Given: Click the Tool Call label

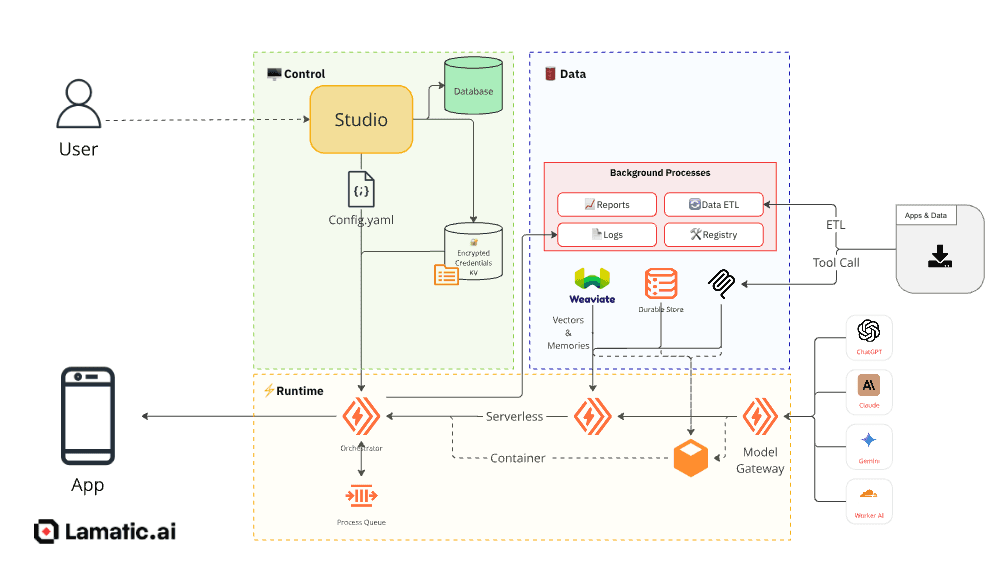Looking at the screenshot, I should (x=836, y=262).
